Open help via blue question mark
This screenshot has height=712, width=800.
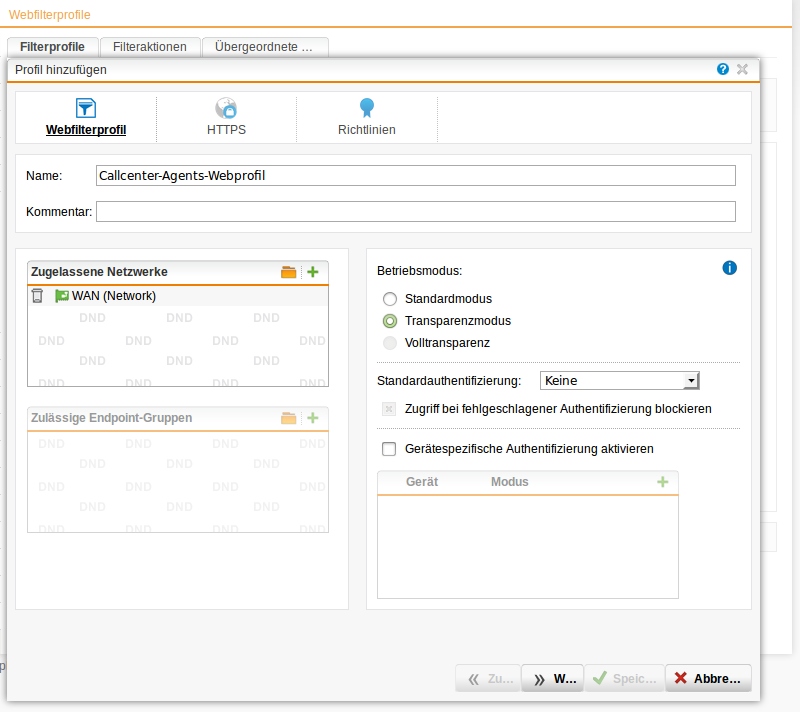(722, 69)
